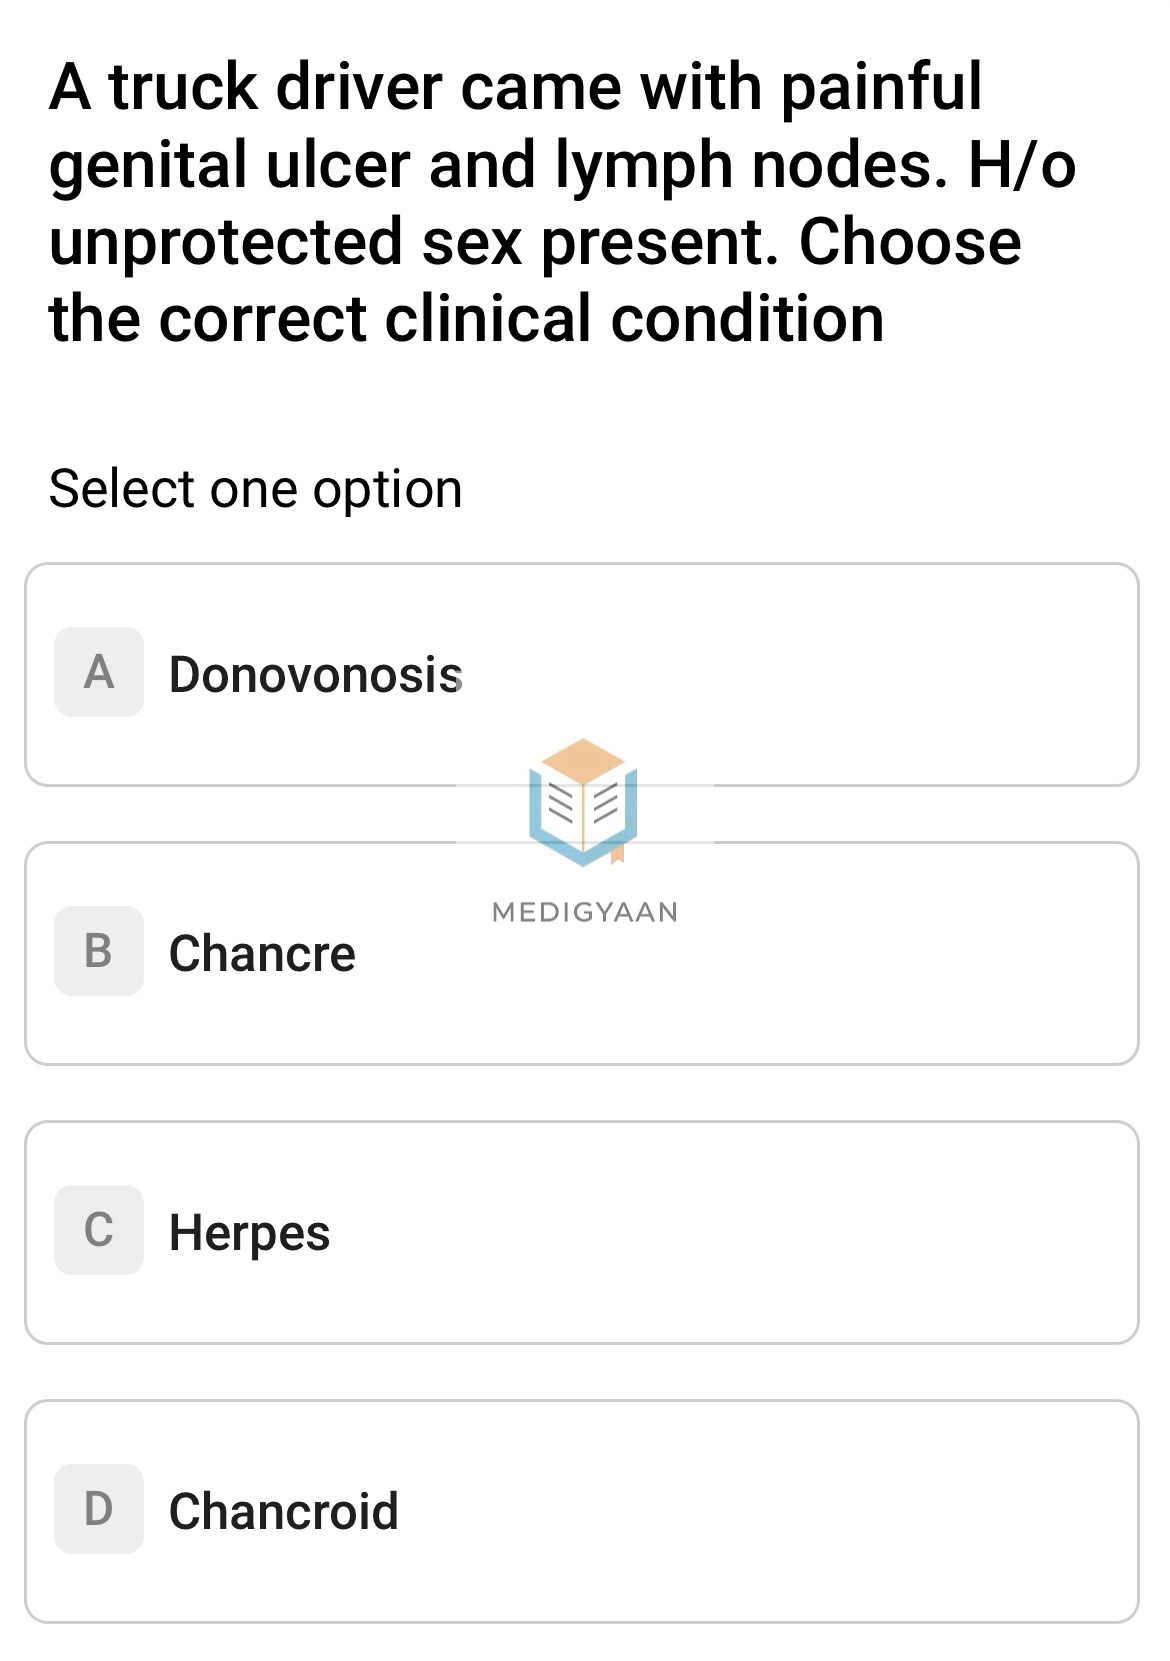1170x1661 pixels.
Task: Choose the Chancre answer option
Action: pos(262,953)
